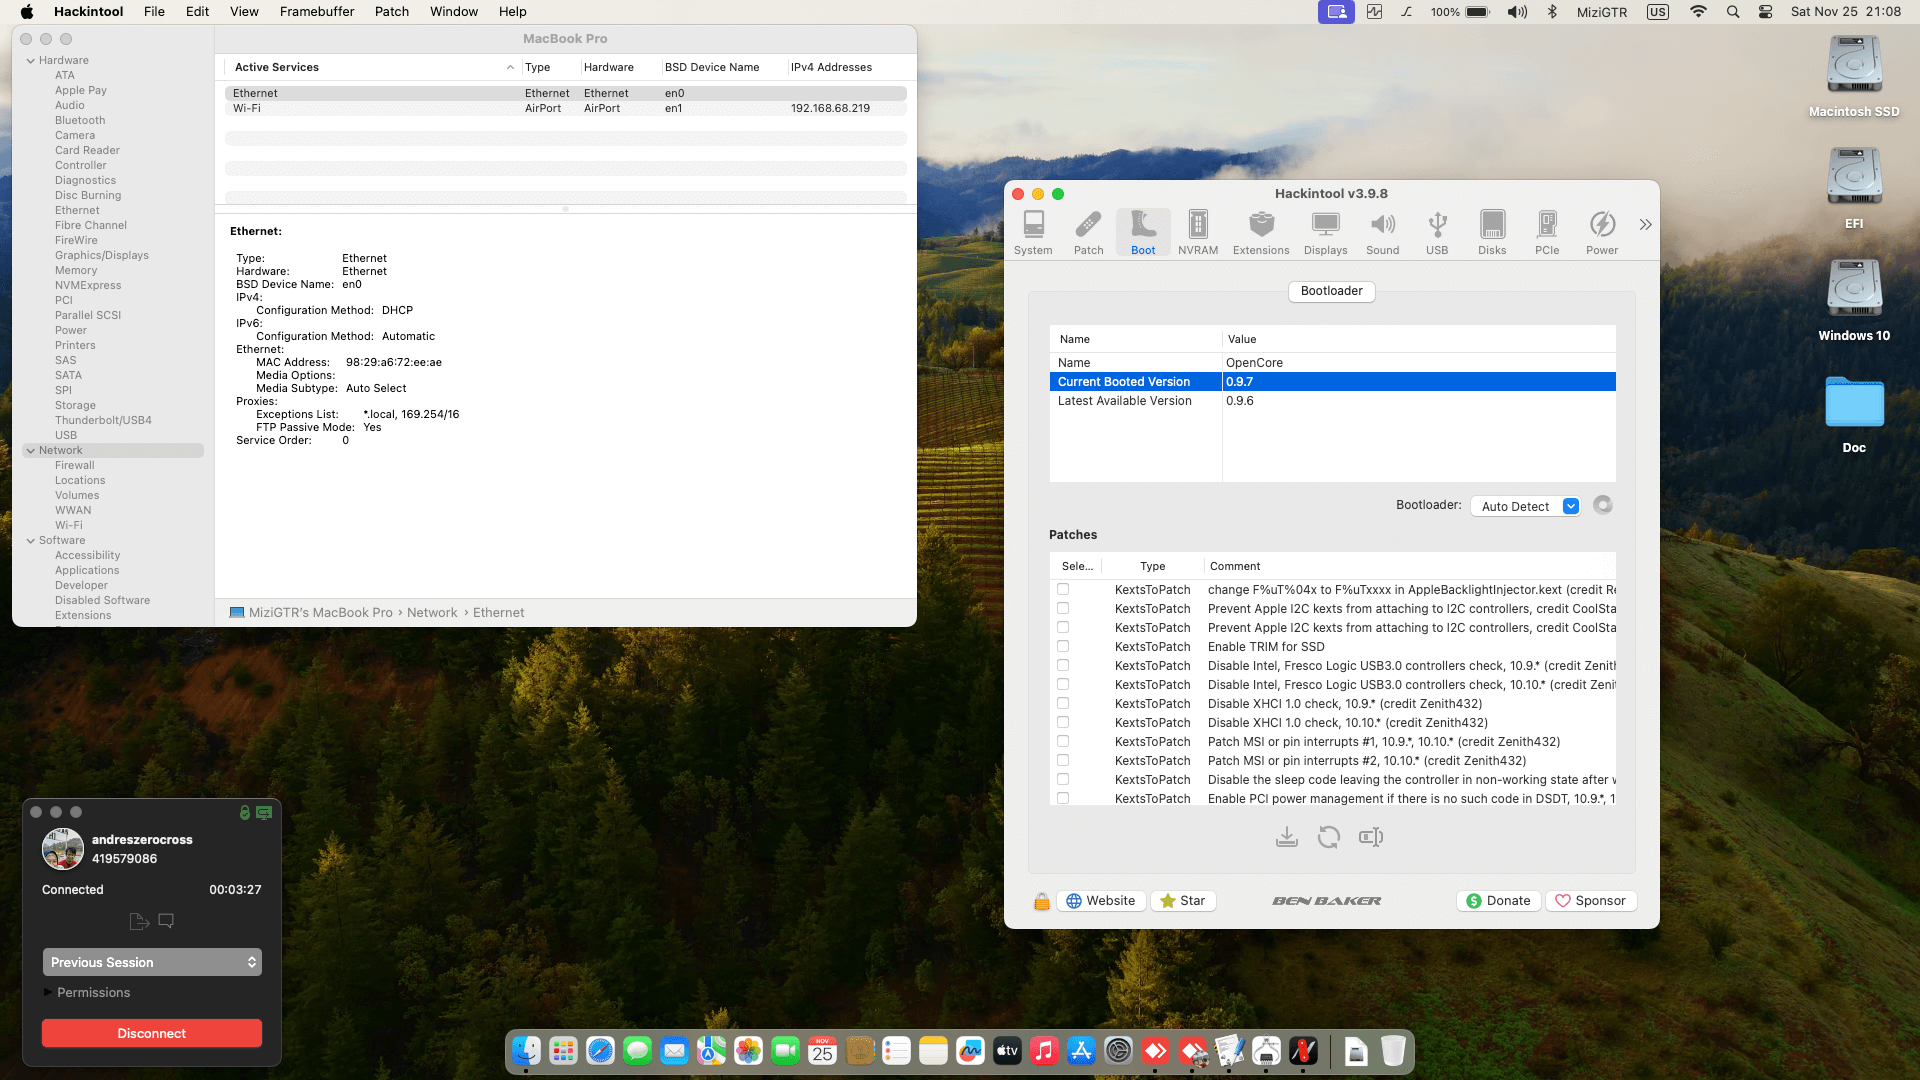Screen dimensions: 1920x1080
Task: Click the circular button next to Auto Detect
Action: (1603, 505)
